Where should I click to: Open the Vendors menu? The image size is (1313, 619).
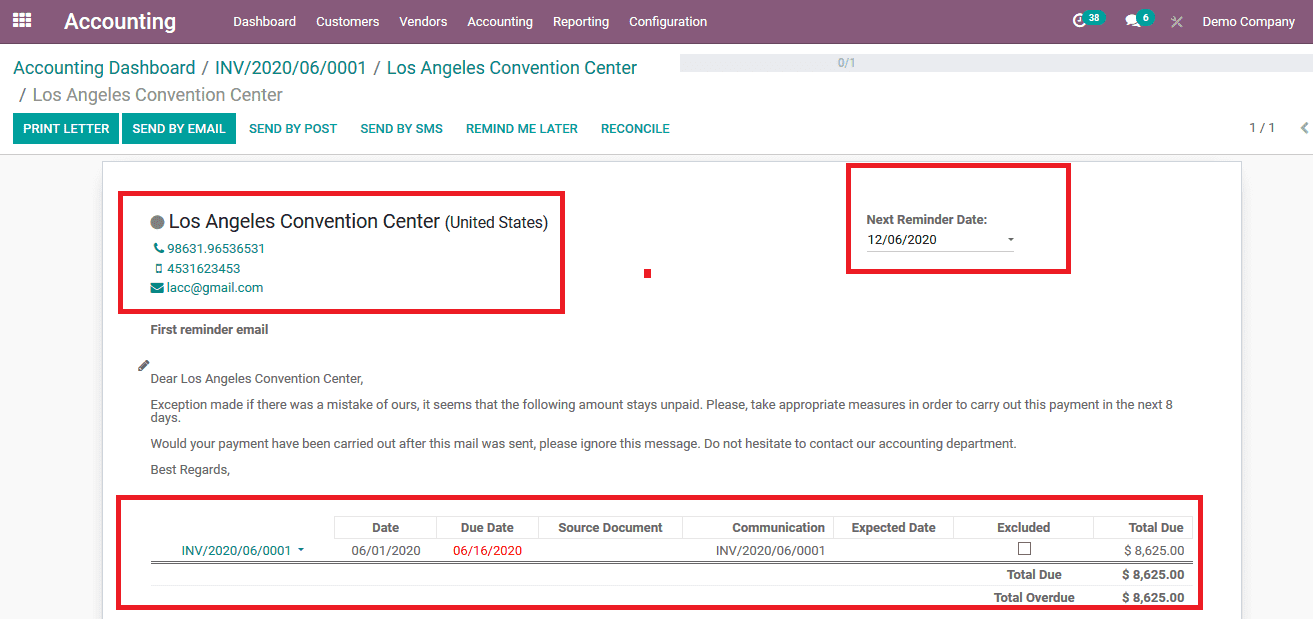(423, 21)
